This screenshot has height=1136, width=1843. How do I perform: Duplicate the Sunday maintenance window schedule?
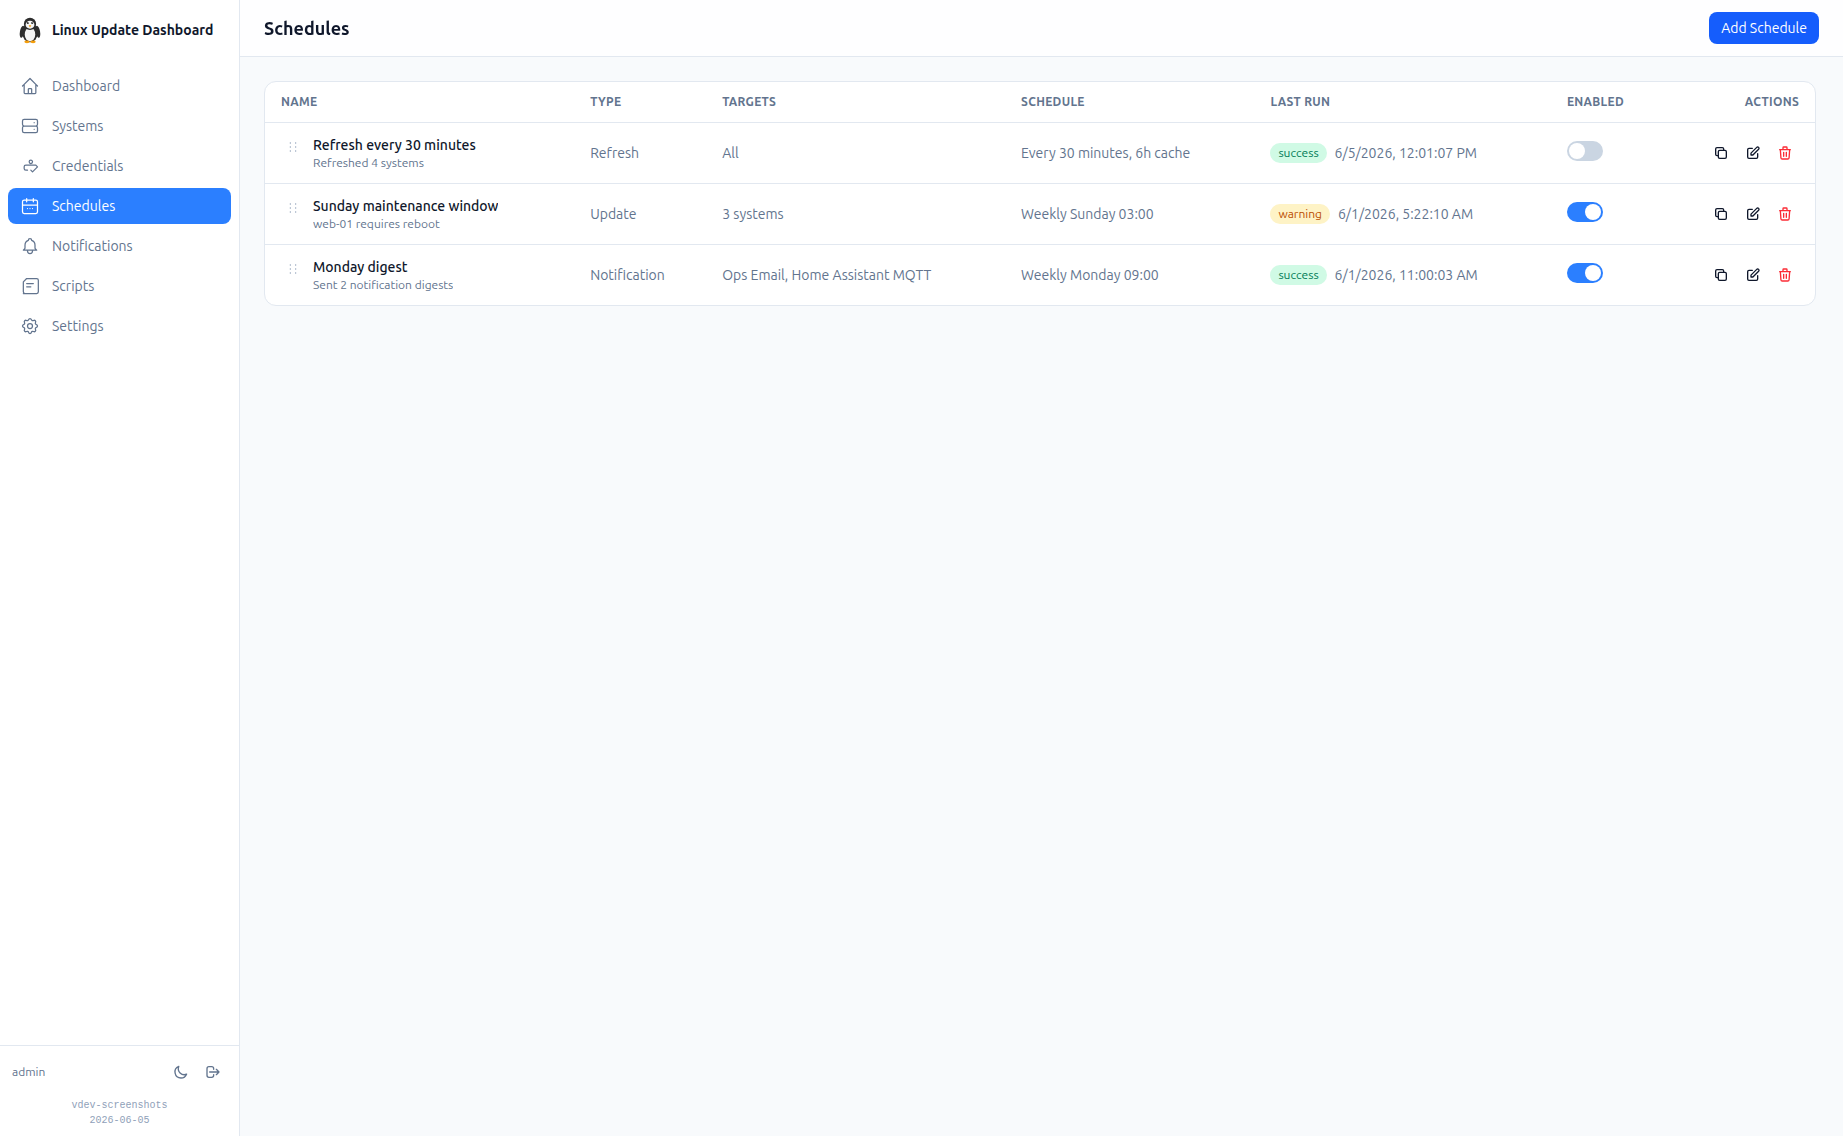point(1721,214)
